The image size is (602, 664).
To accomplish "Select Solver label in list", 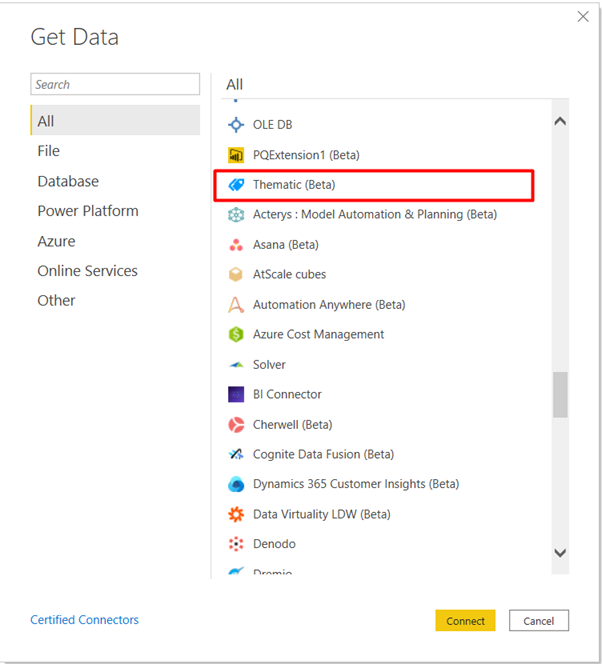I will pos(269,365).
